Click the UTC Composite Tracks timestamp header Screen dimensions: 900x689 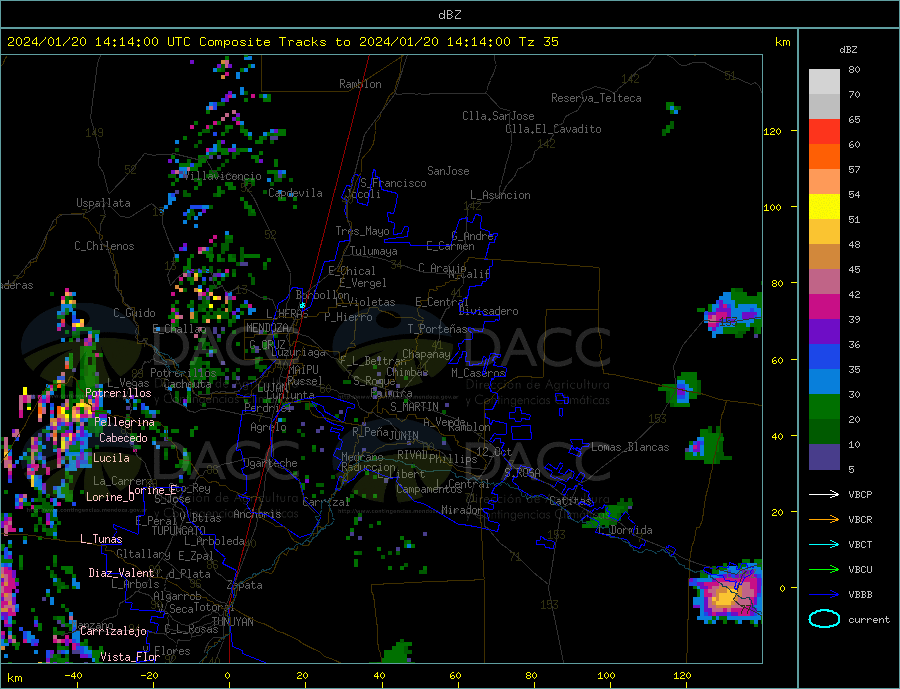[x=282, y=42]
